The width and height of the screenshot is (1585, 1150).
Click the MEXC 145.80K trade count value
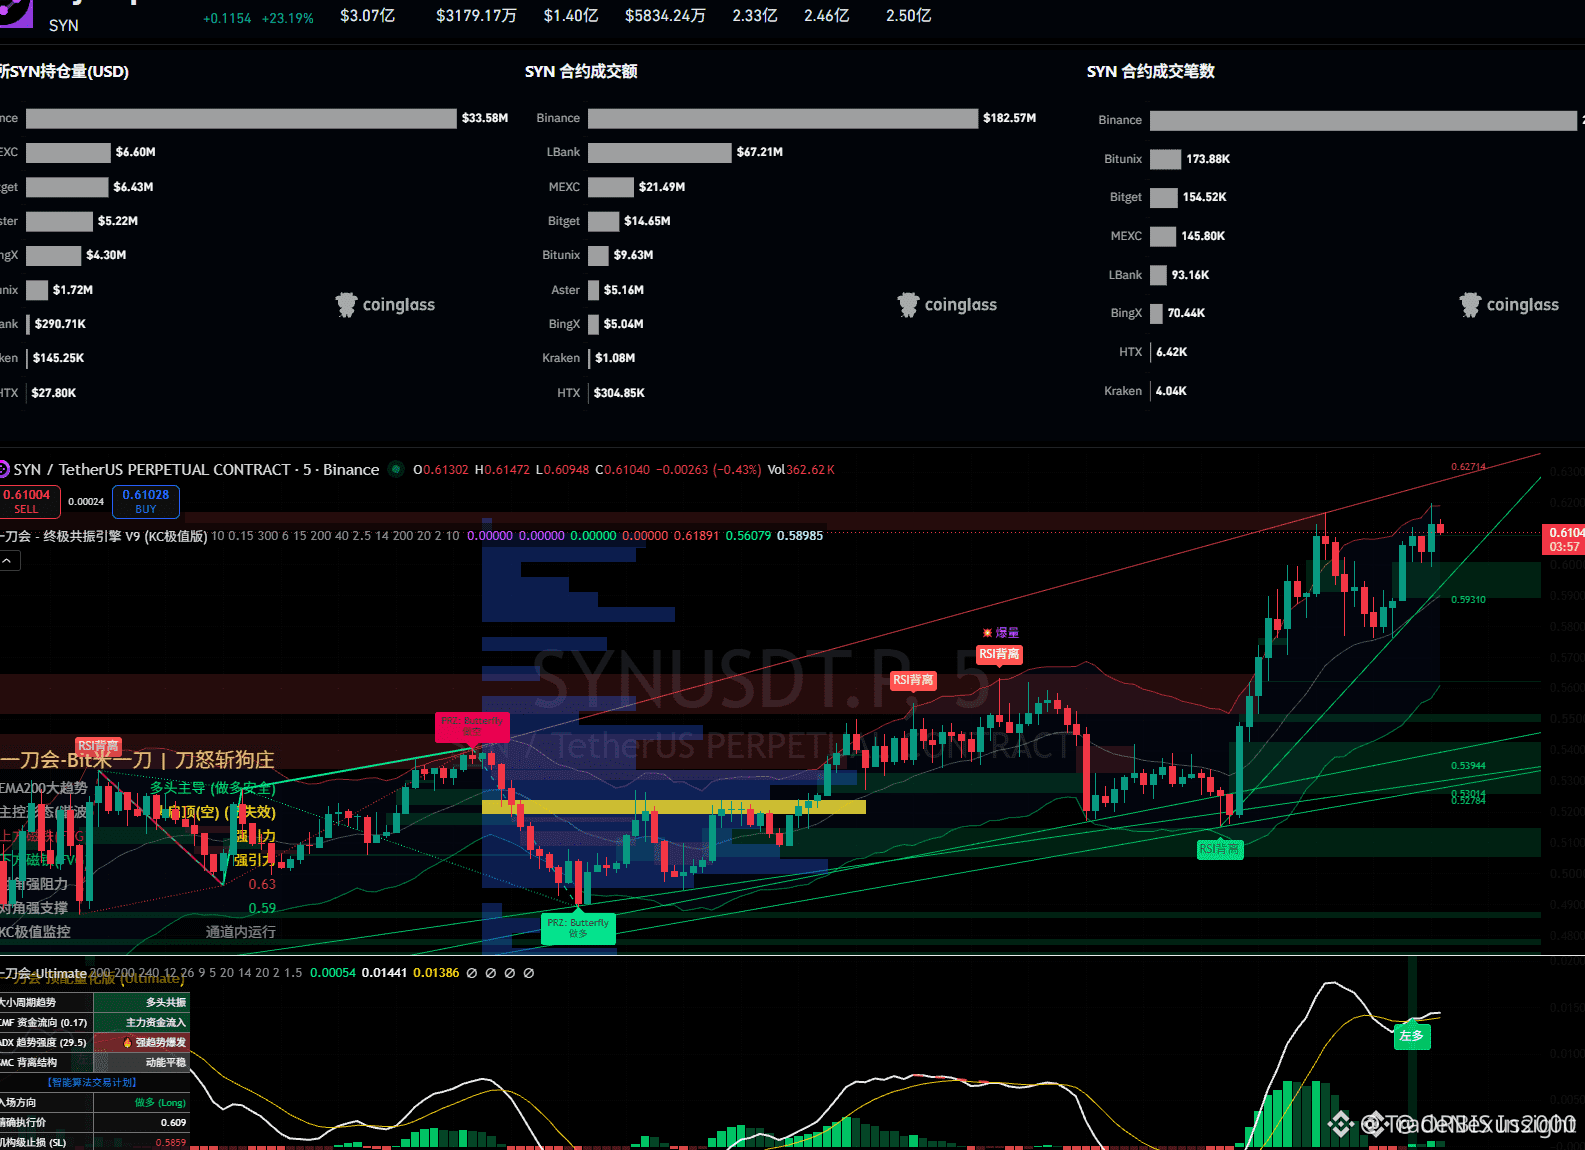[1203, 236]
